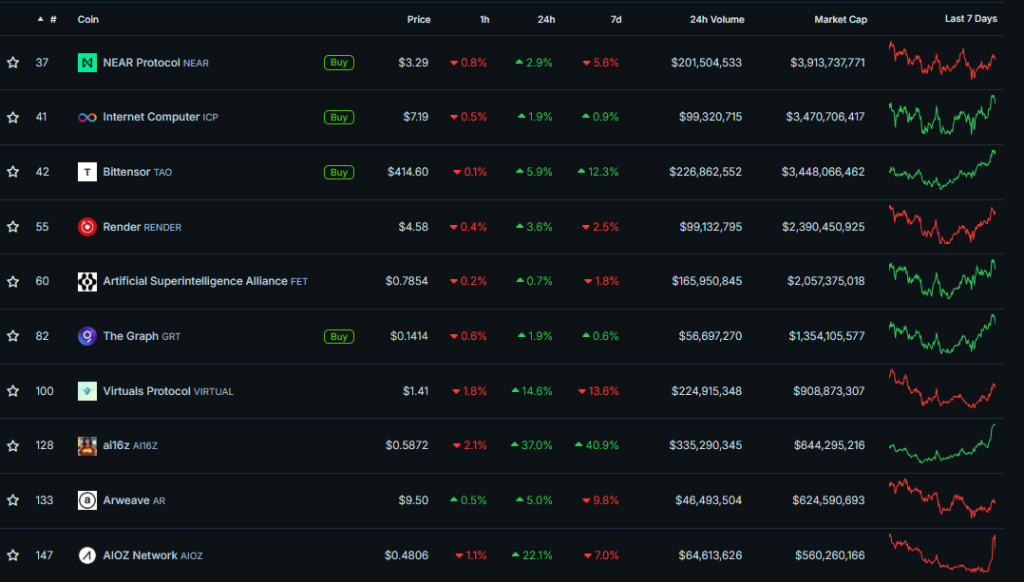
Task: Sort by Price column header
Action: point(419,20)
